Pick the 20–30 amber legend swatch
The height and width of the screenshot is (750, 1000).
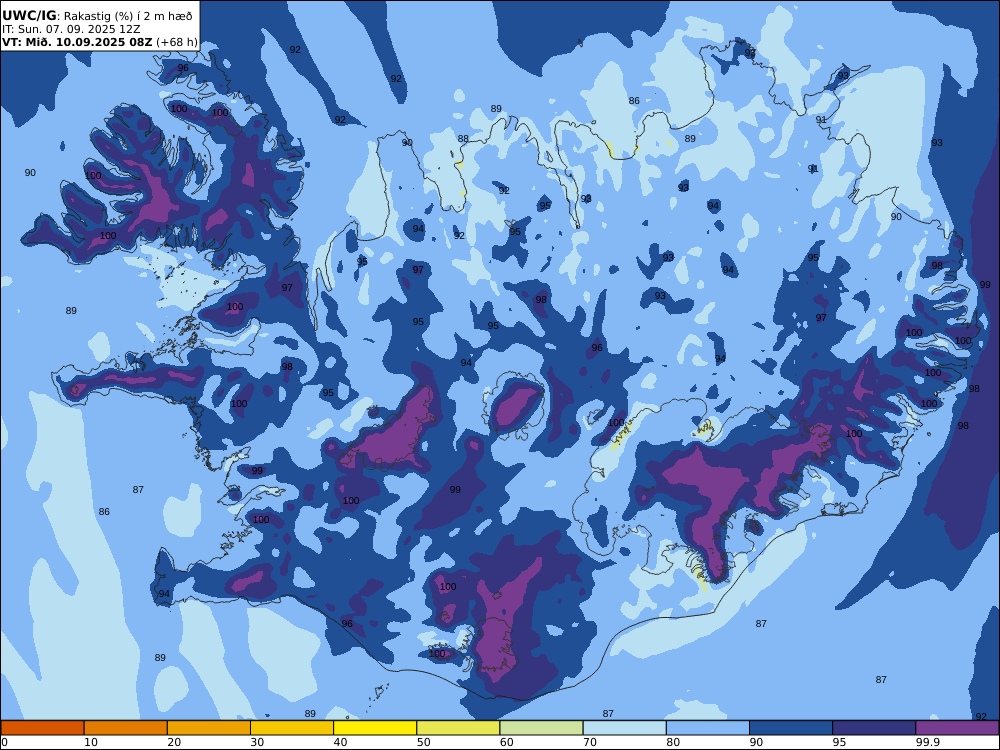point(209,728)
